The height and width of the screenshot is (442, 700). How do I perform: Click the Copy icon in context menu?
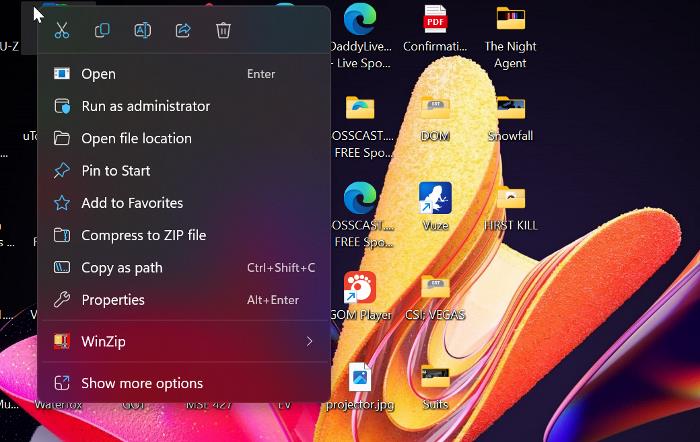click(x=102, y=31)
